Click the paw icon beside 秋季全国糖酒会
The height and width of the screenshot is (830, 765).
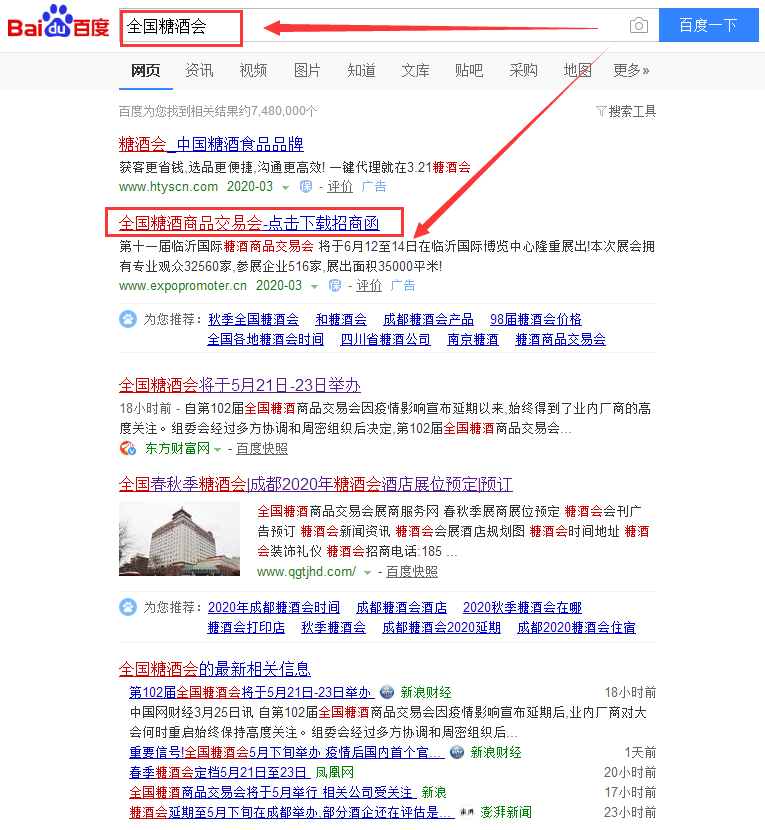pos(128,320)
